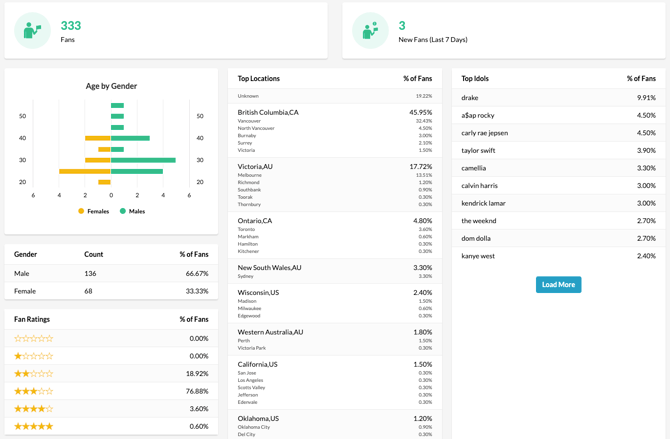The width and height of the screenshot is (670, 439).
Task: Select the two-star rating row stars
Action: [33, 374]
